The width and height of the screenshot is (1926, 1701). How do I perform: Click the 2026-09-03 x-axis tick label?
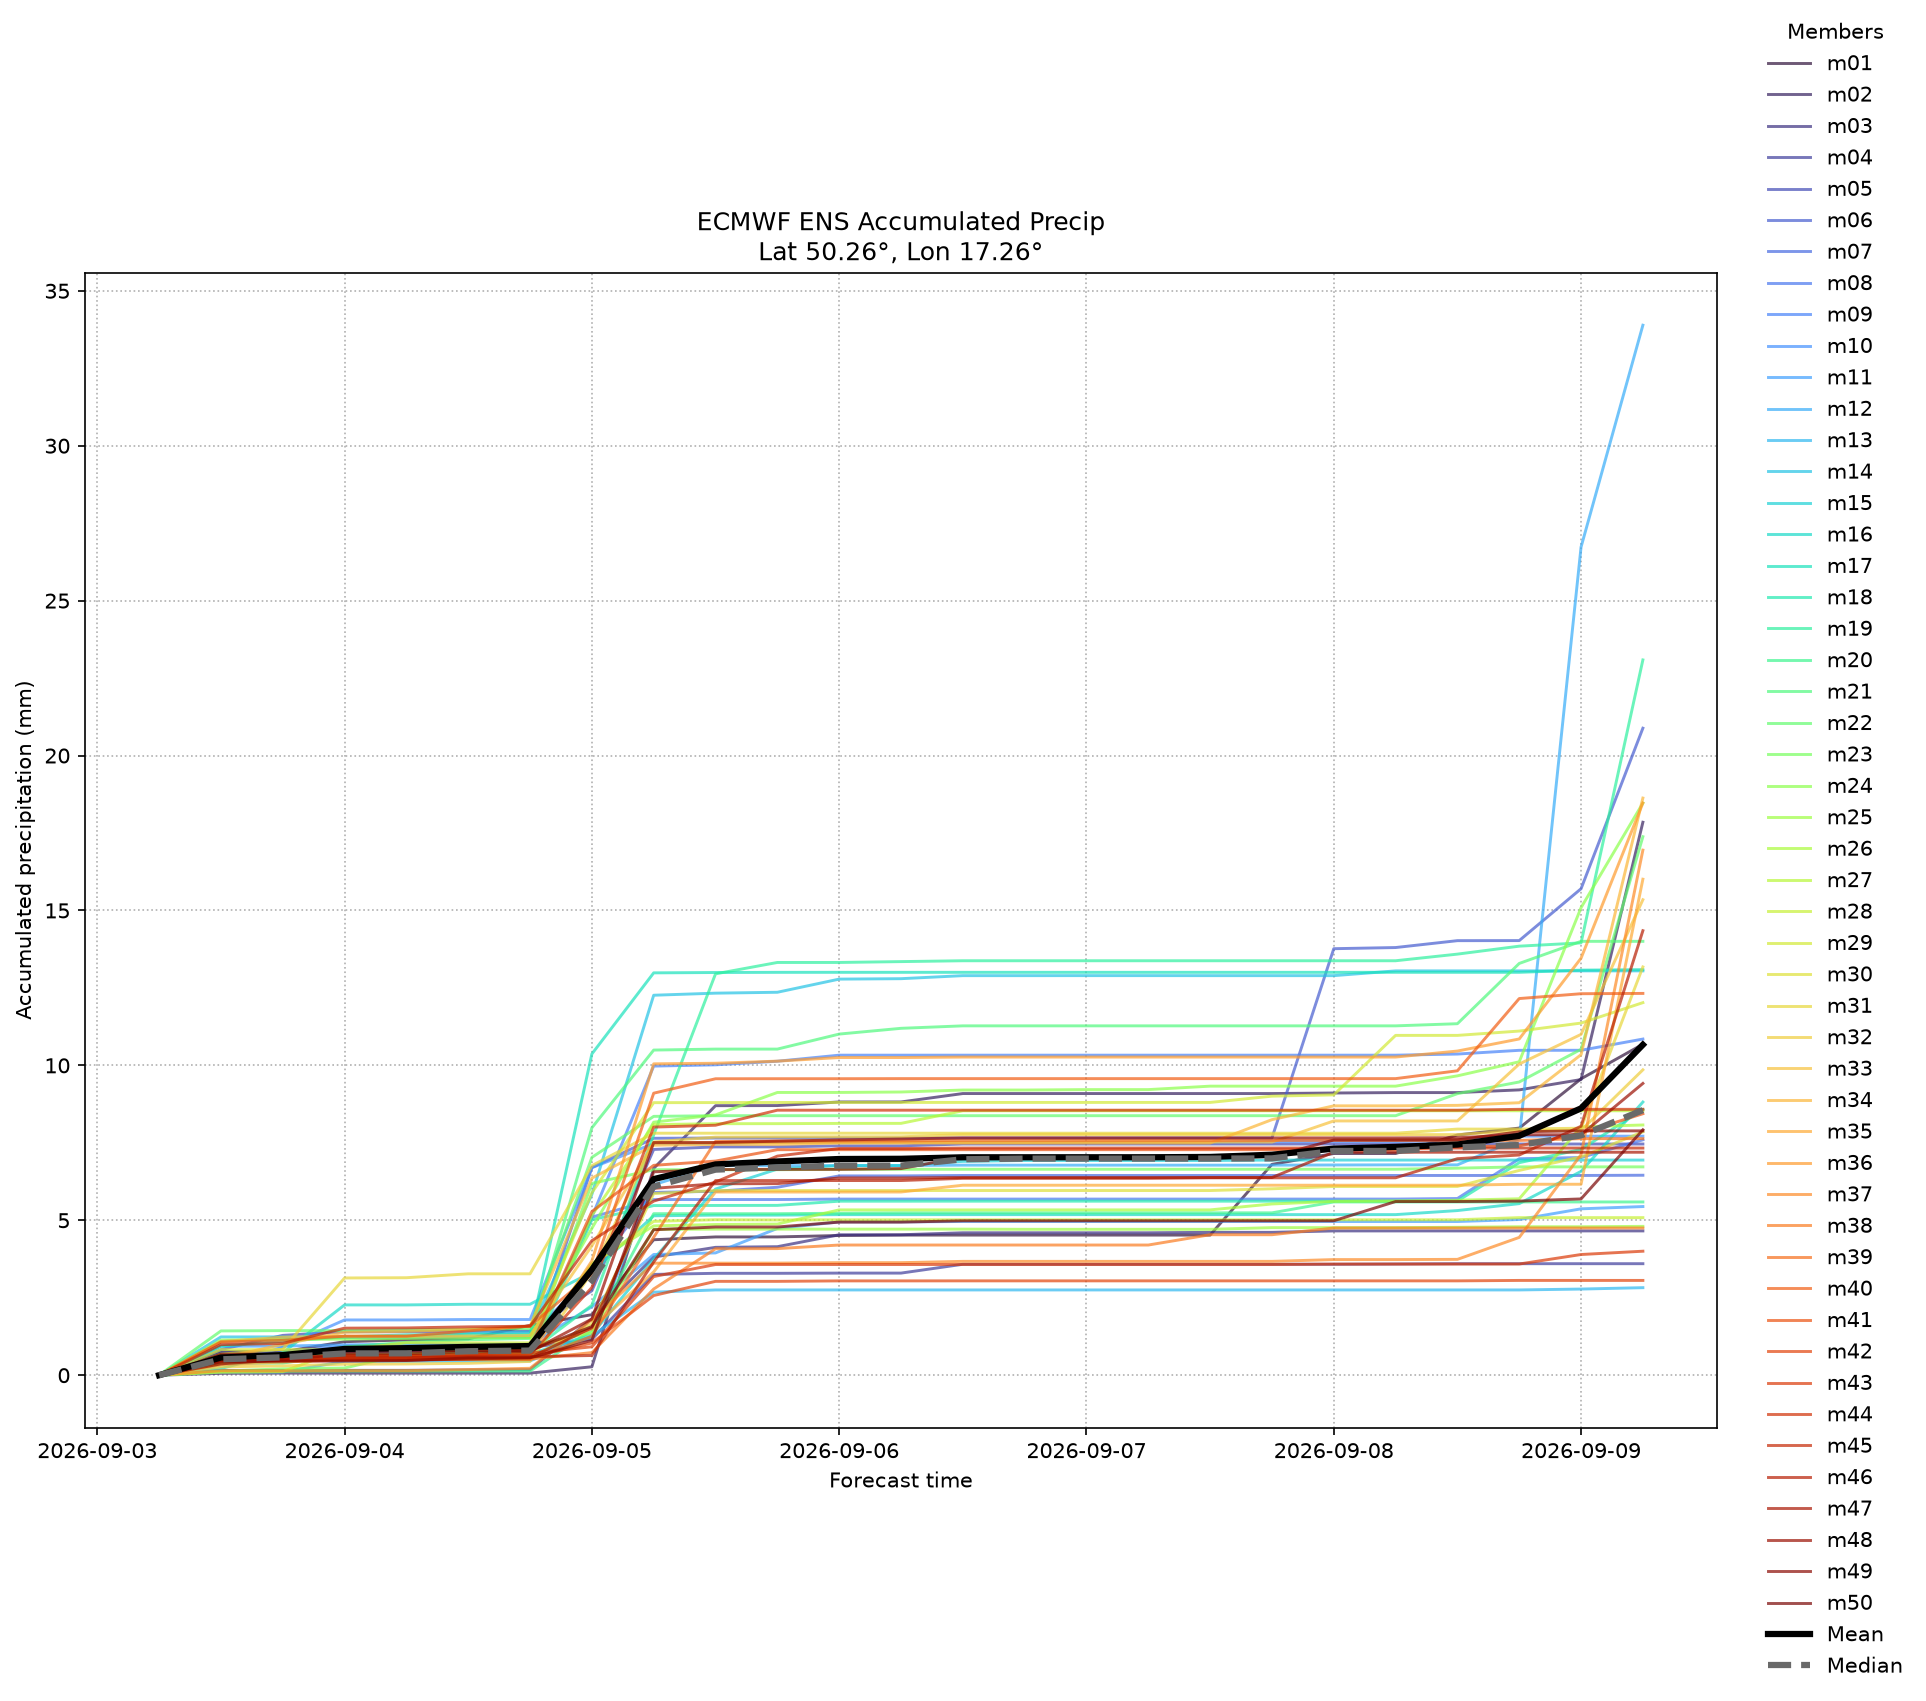point(97,1451)
